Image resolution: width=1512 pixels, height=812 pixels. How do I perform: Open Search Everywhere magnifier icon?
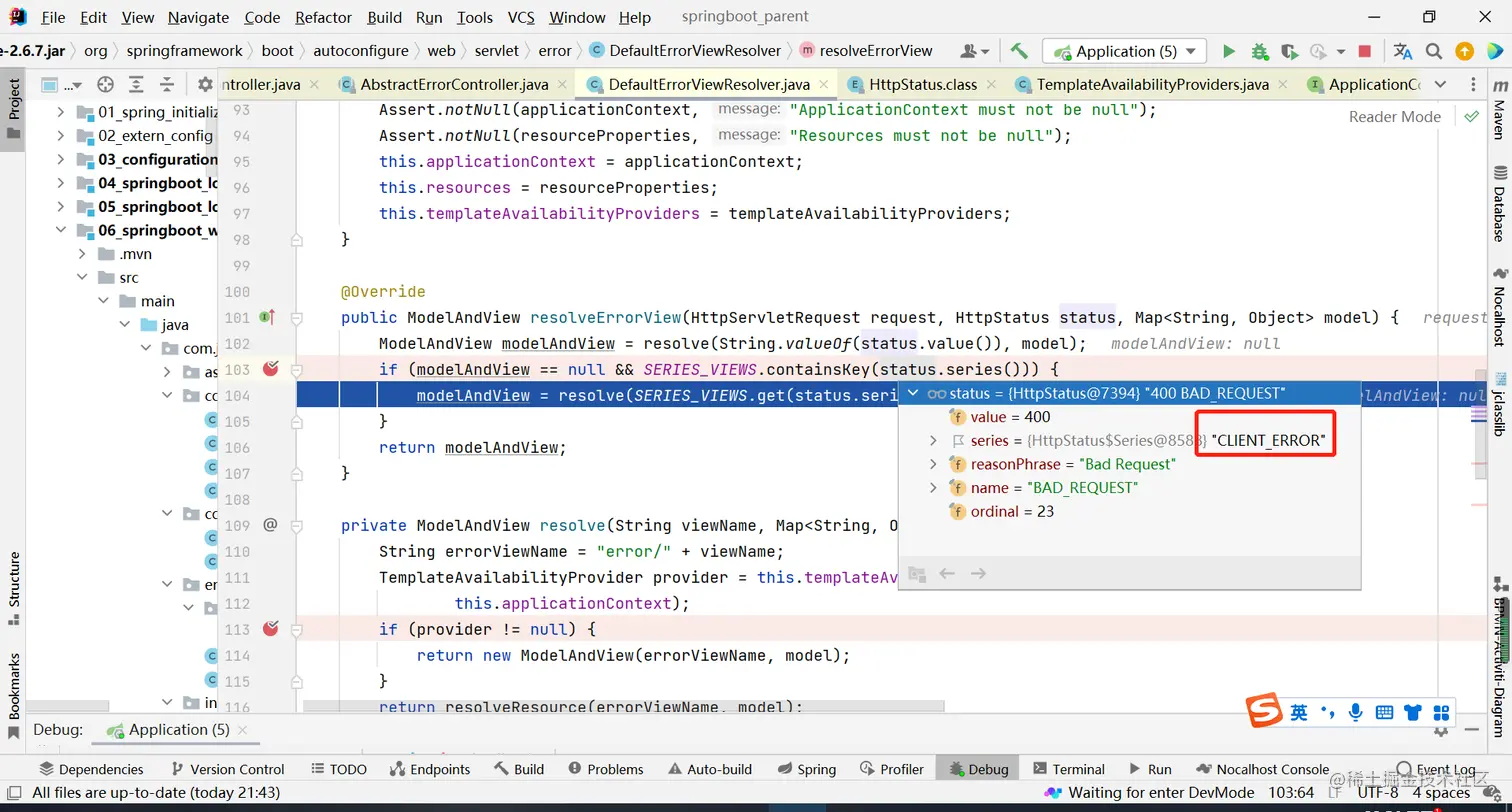pos(1434,51)
